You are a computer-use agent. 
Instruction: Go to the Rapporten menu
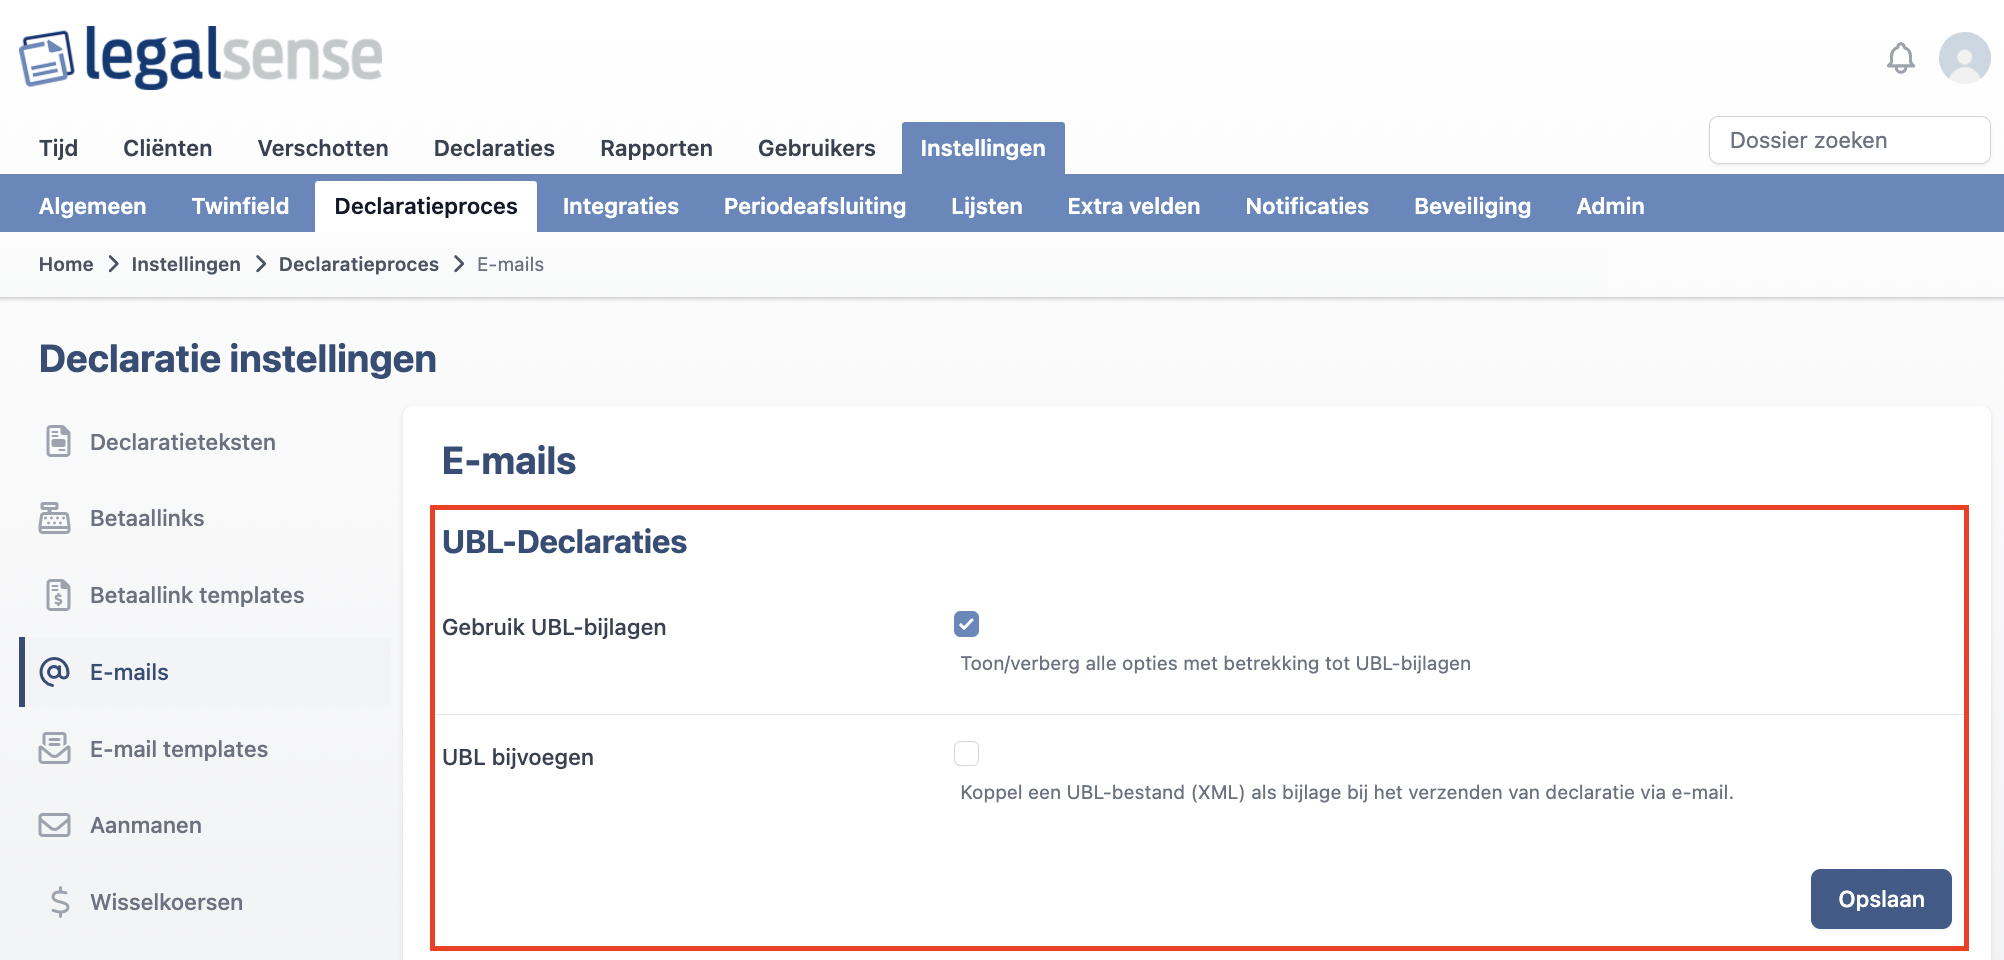pos(656,148)
